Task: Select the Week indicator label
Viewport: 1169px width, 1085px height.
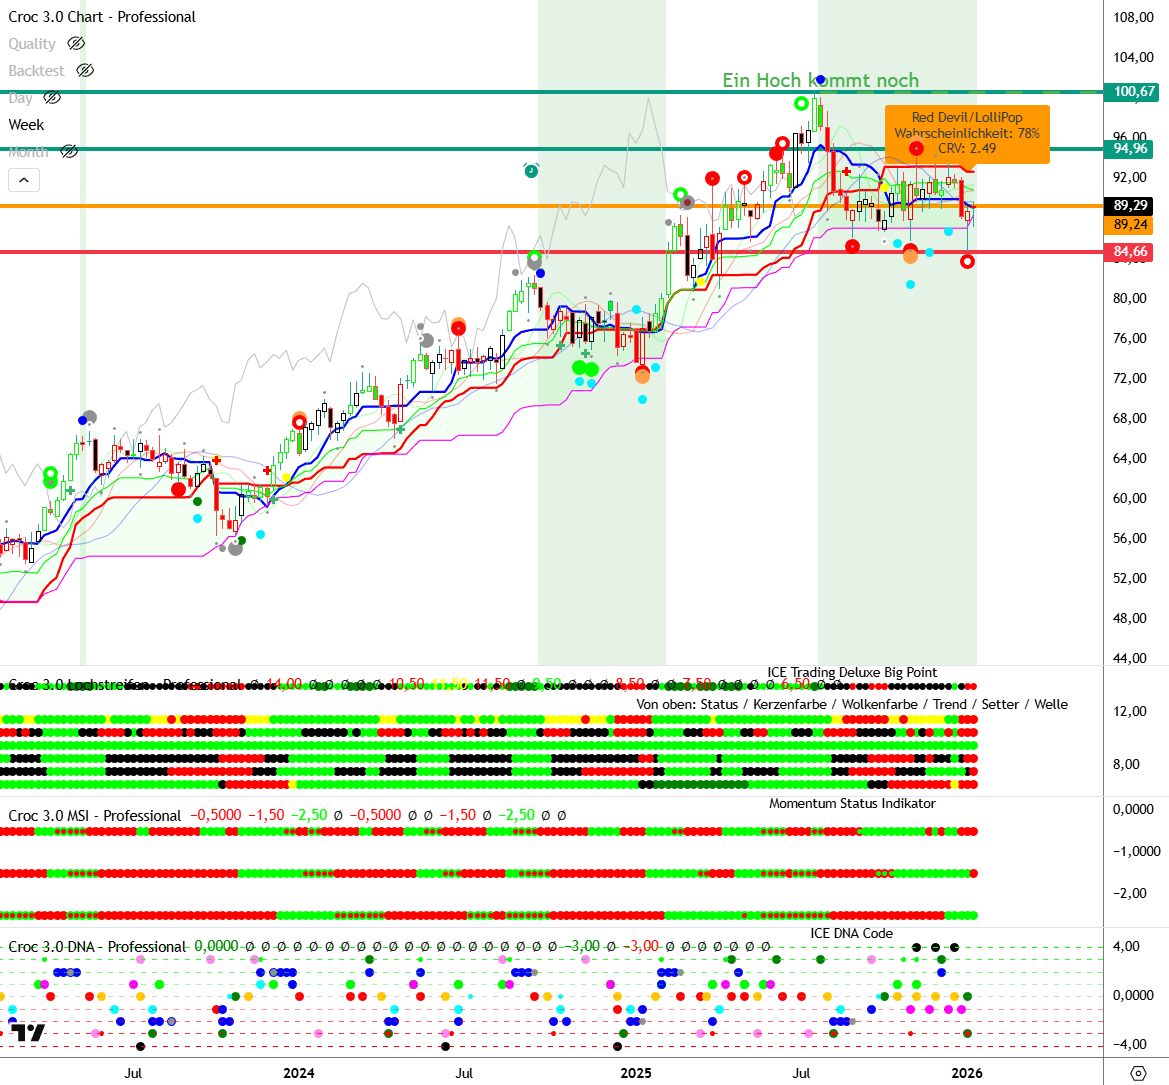Action: 26,125
